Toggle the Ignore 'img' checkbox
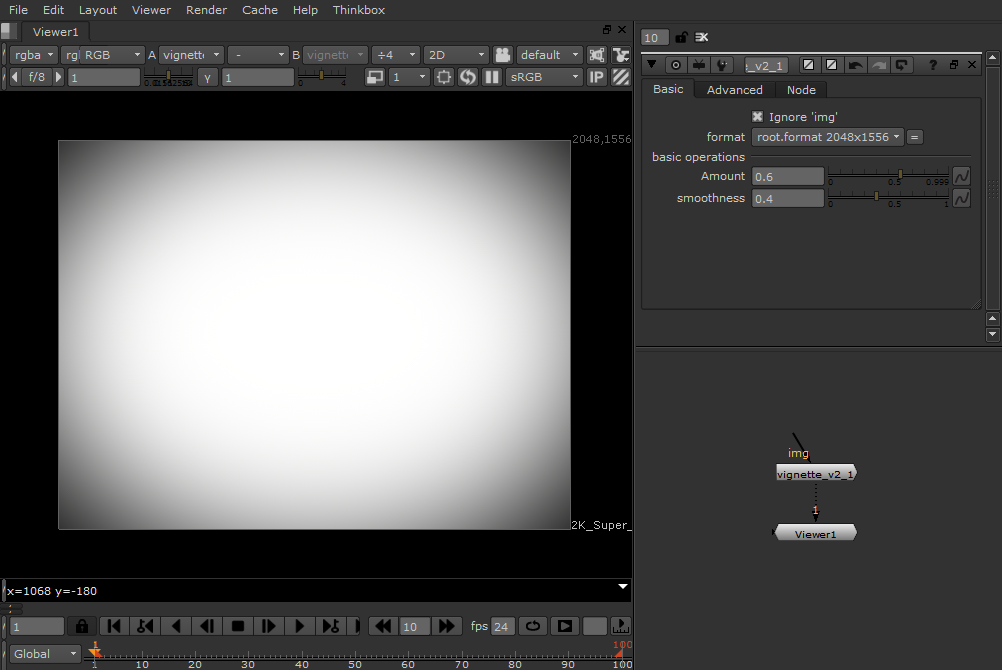The height and width of the screenshot is (670, 1002). pyautogui.click(x=757, y=116)
